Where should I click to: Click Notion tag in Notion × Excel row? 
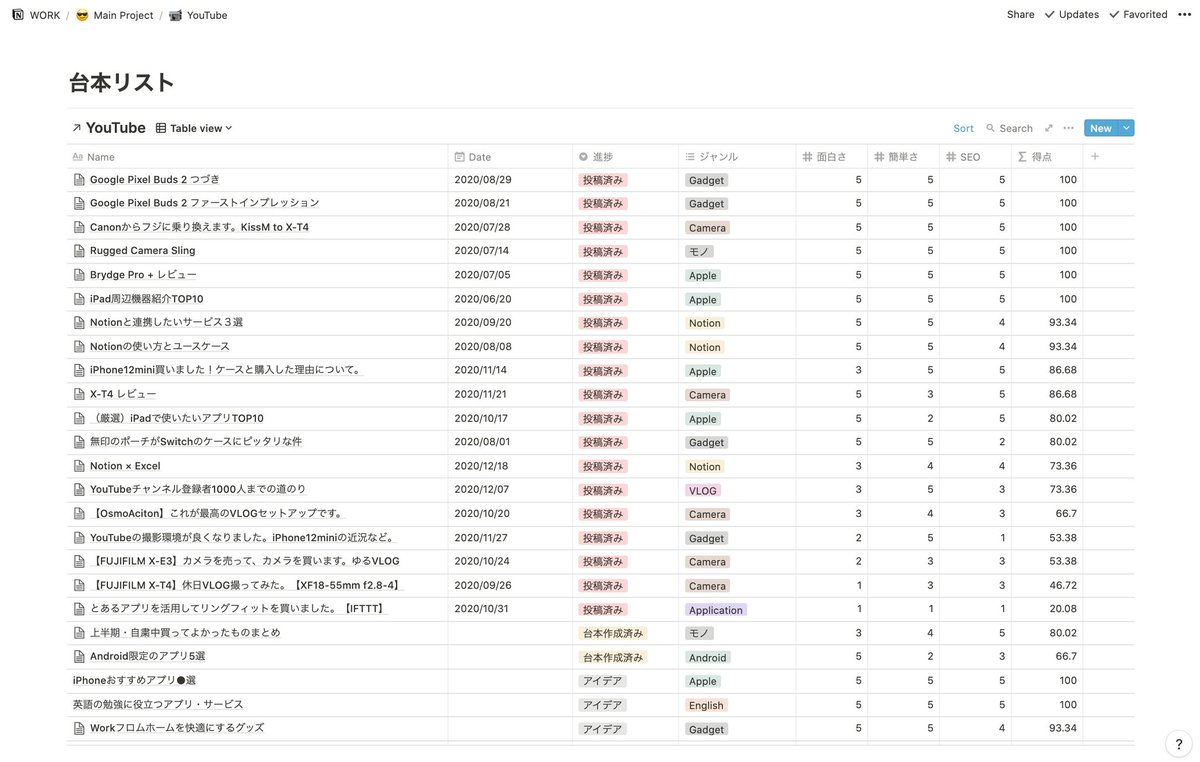pos(705,466)
